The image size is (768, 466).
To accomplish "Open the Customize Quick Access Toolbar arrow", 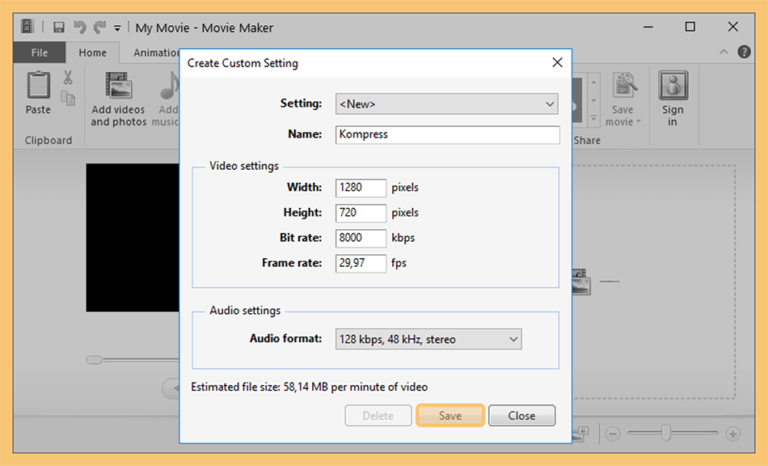I will point(117,28).
